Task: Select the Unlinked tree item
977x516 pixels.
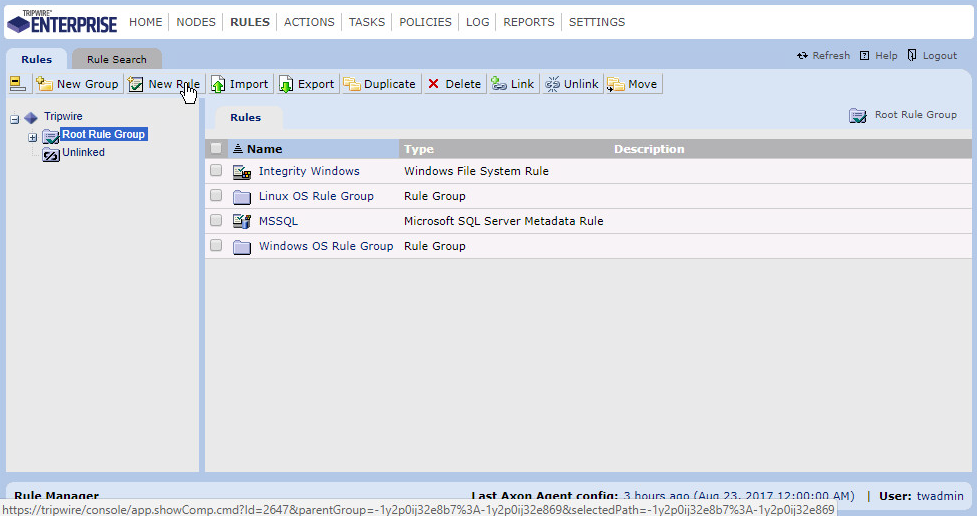Action: click(83, 153)
